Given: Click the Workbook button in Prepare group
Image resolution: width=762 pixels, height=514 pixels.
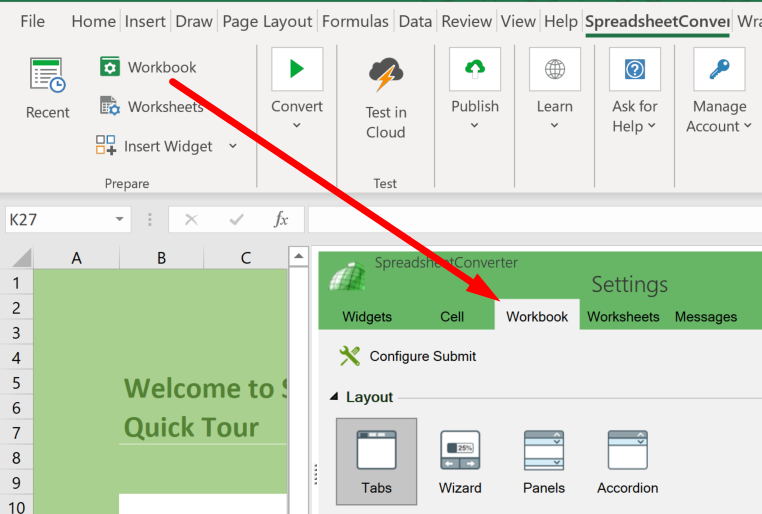Looking at the screenshot, I should [148, 67].
